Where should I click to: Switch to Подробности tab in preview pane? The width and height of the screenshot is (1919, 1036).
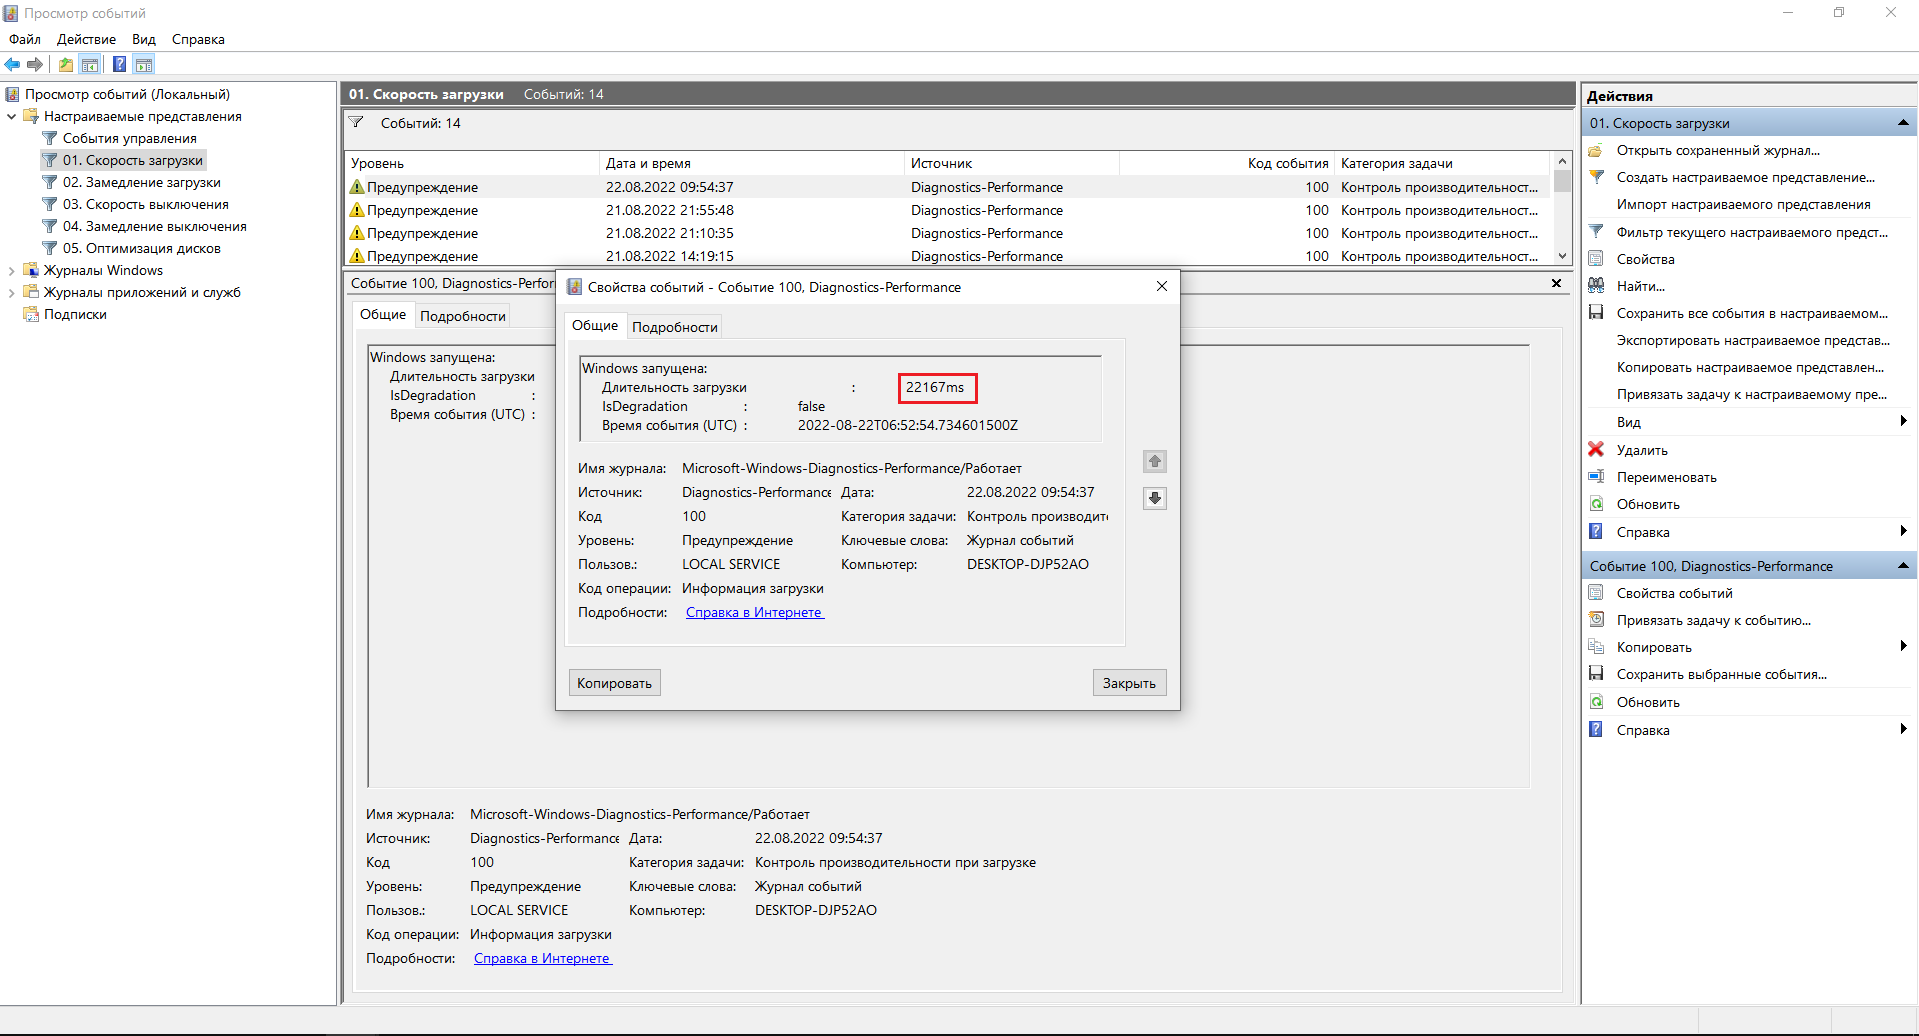[463, 316]
